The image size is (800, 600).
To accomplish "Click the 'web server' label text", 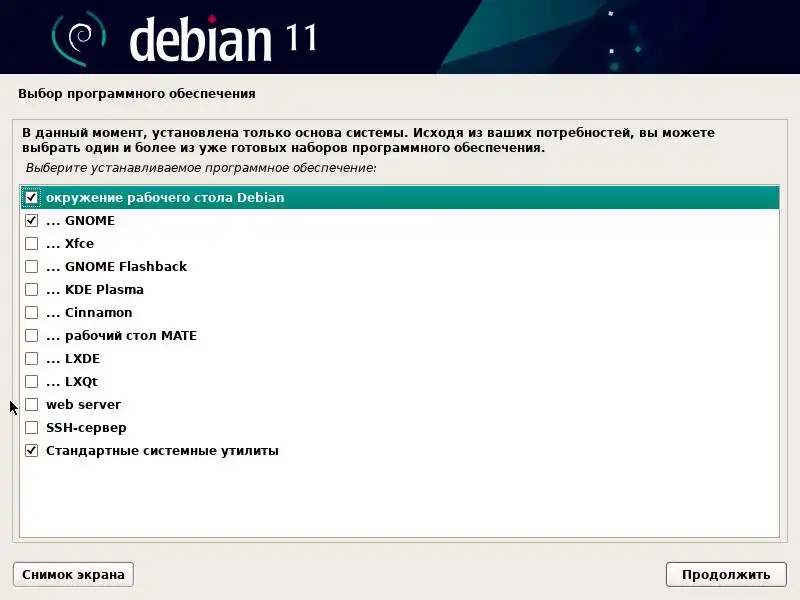I will (84, 405).
